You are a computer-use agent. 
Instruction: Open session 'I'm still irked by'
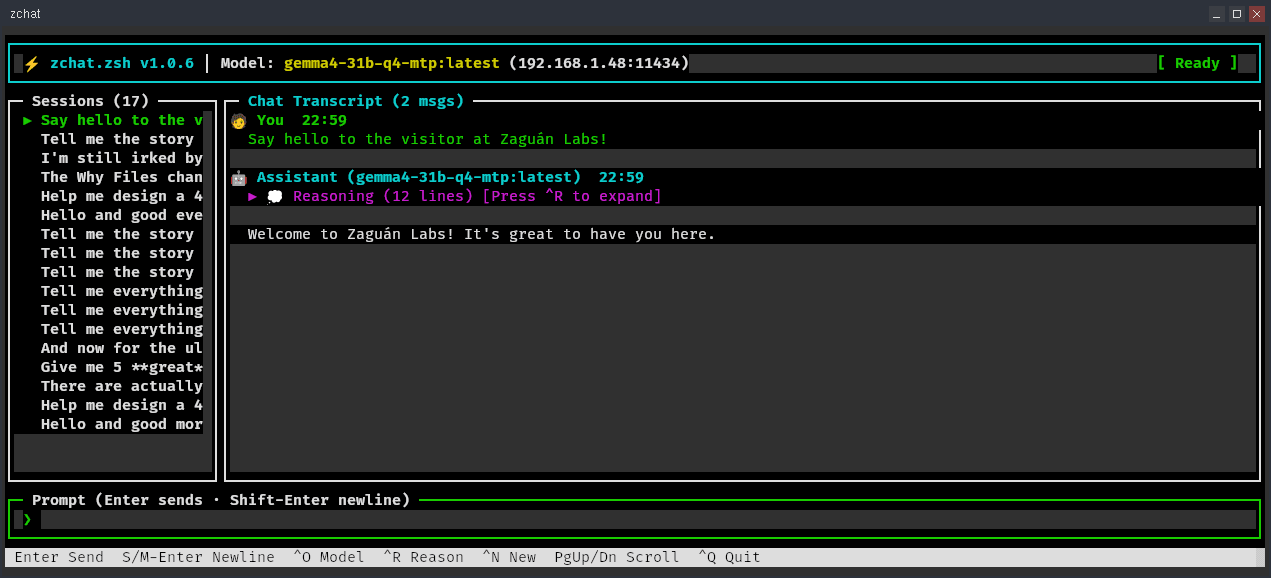pyautogui.click(x=122, y=158)
